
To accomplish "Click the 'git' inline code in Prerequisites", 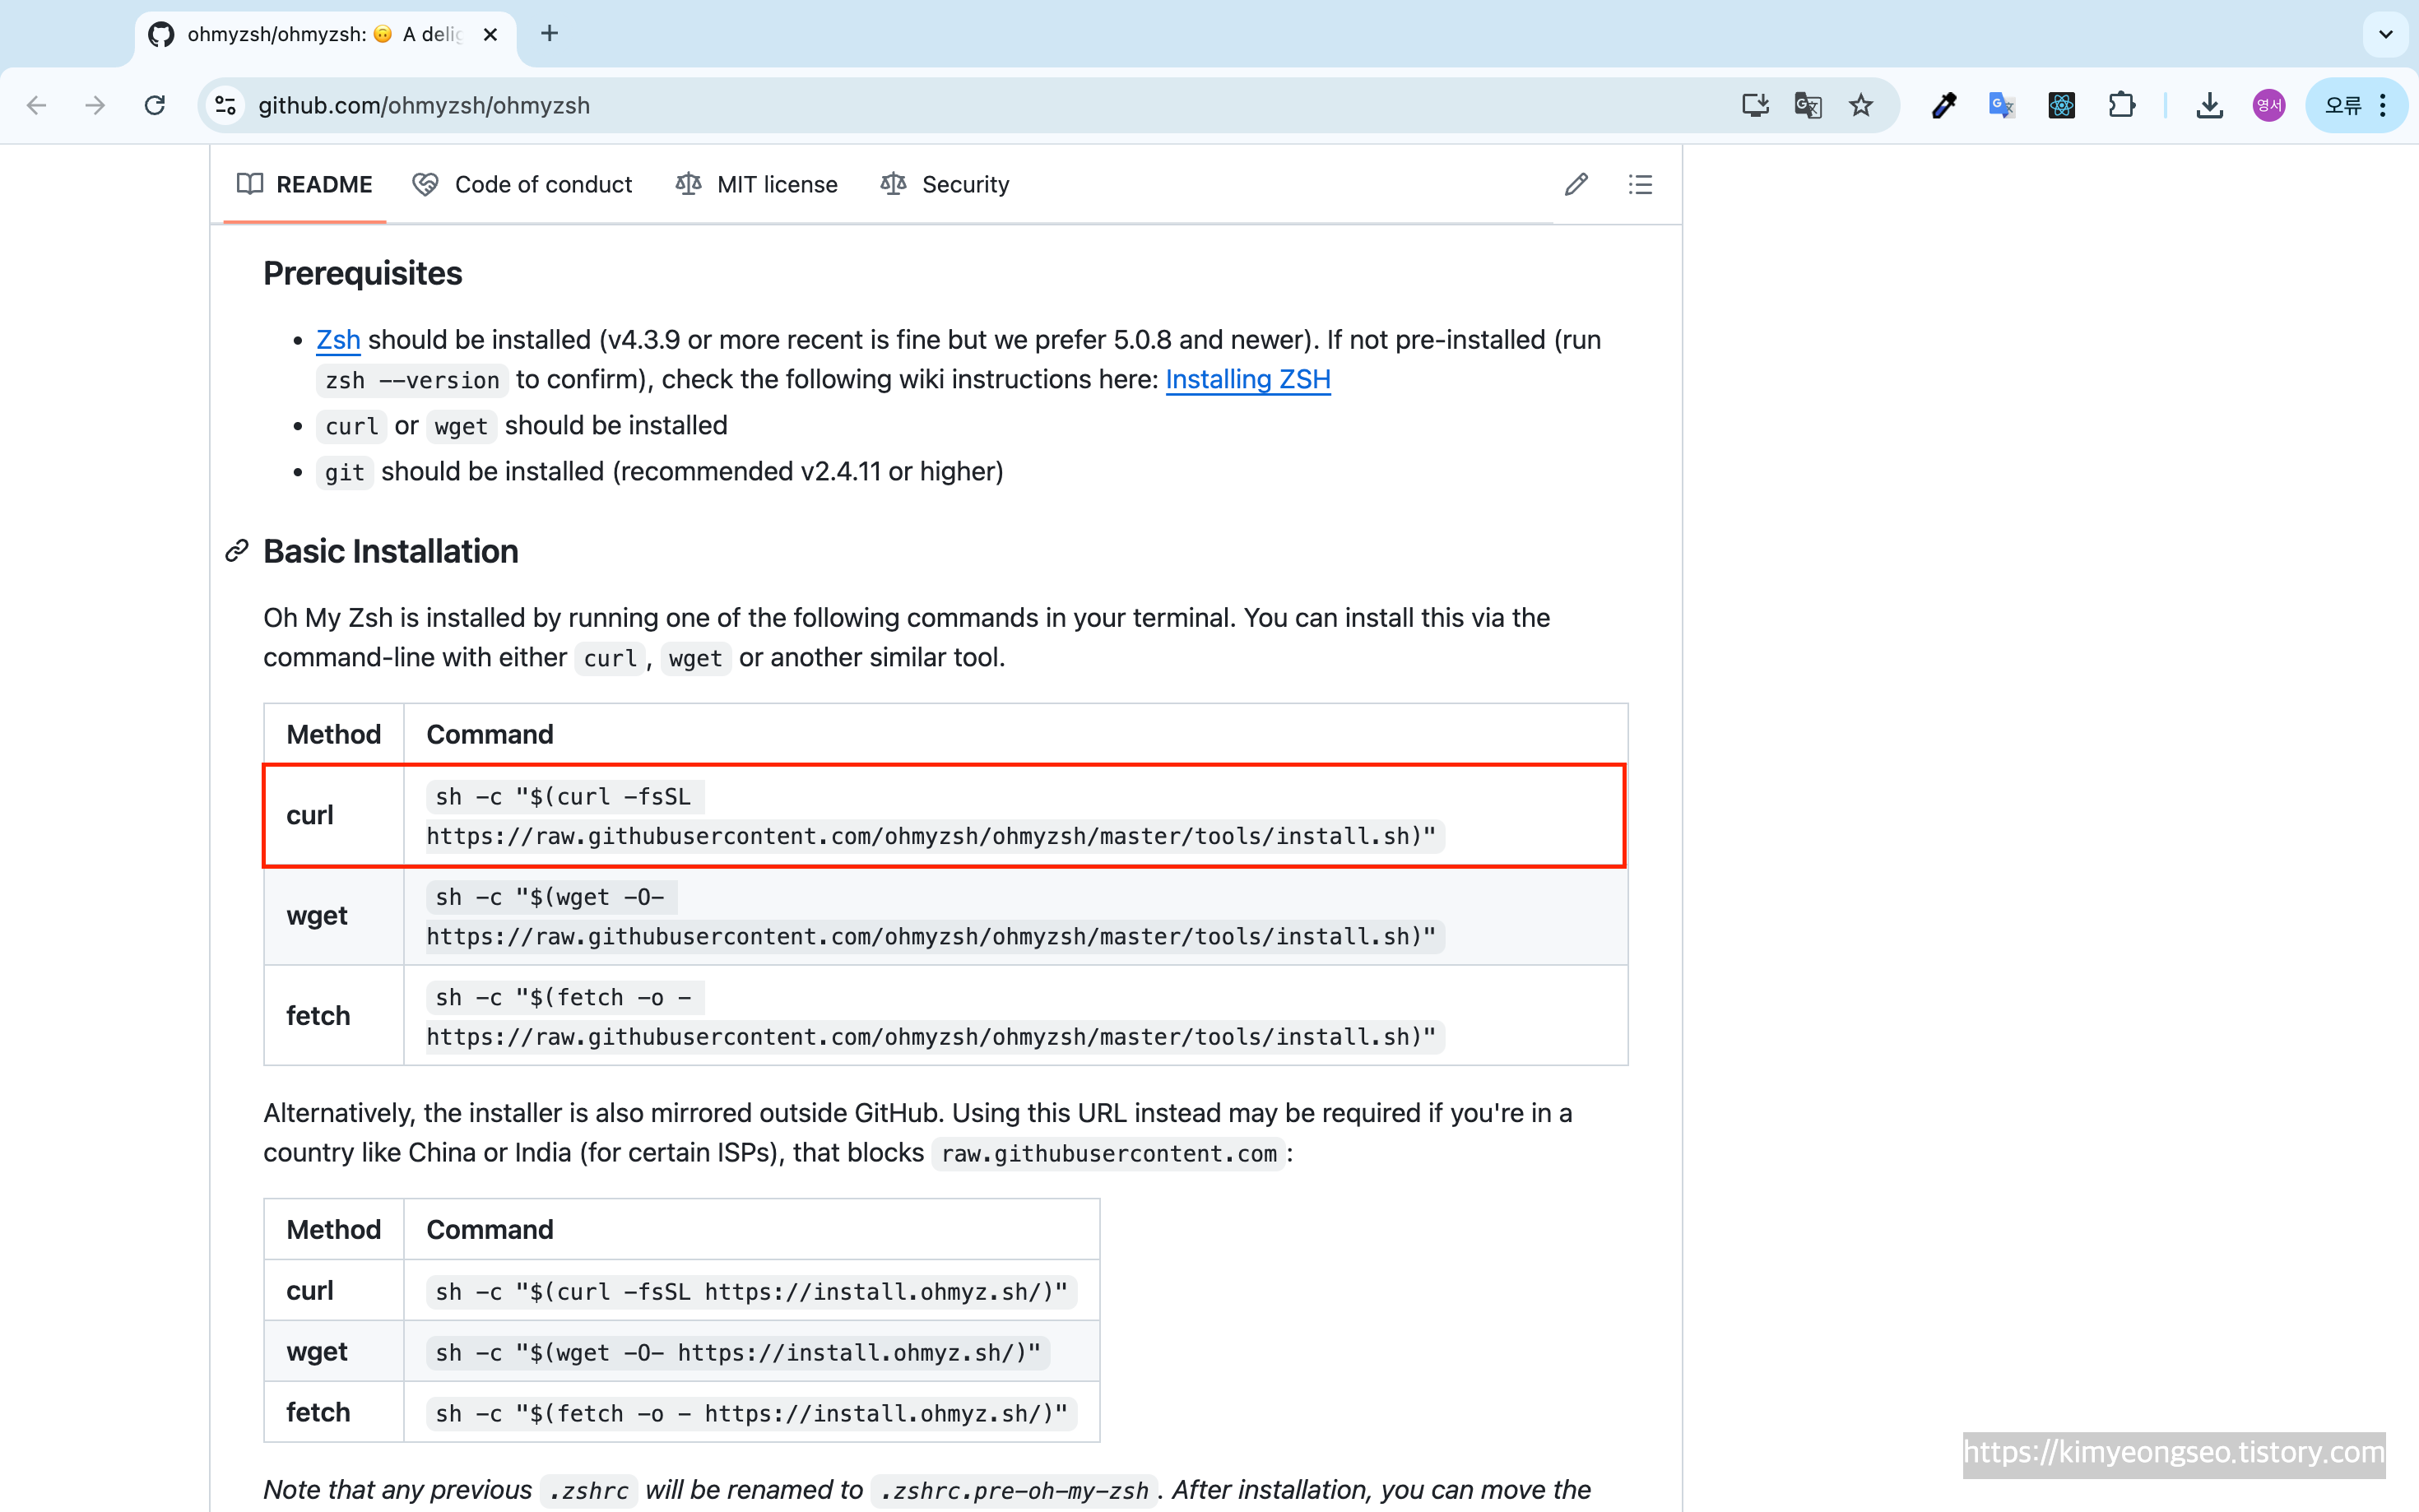I will click(x=345, y=472).
